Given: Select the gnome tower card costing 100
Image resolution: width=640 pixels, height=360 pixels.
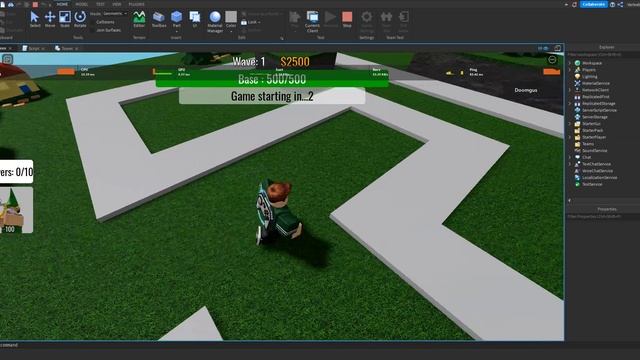Looking at the screenshot, I should point(16,210).
